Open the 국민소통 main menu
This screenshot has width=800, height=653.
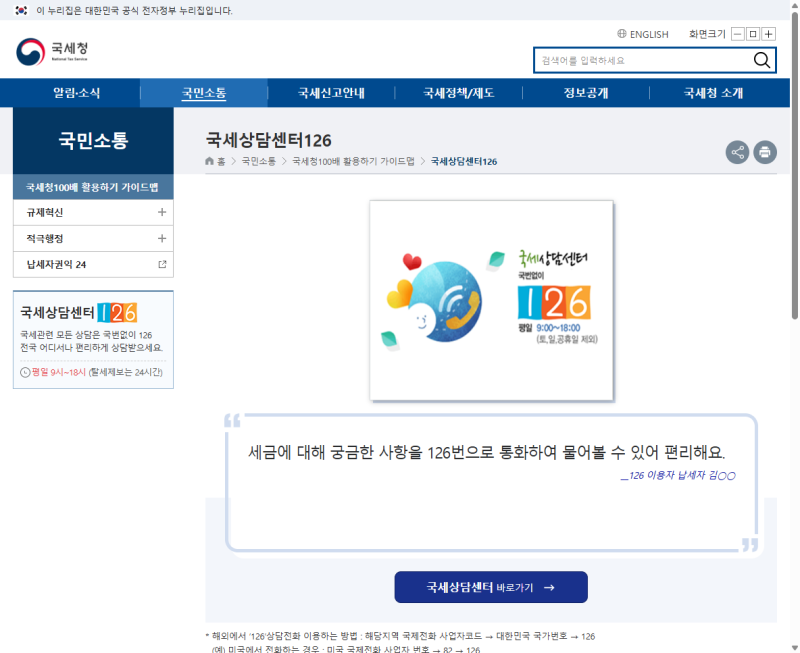tap(204, 93)
